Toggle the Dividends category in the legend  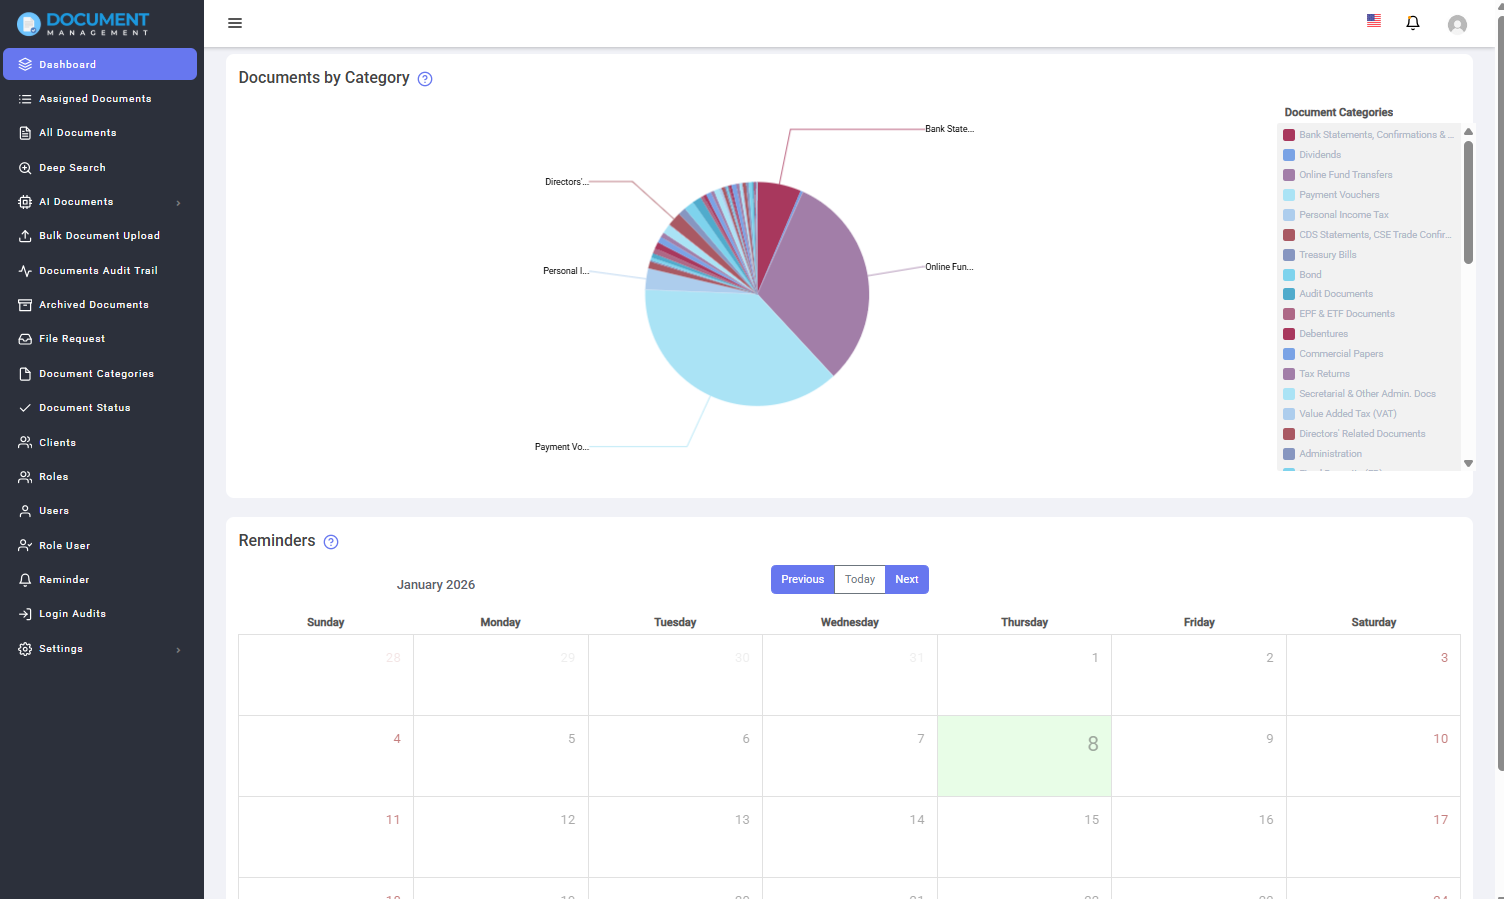(x=1320, y=154)
